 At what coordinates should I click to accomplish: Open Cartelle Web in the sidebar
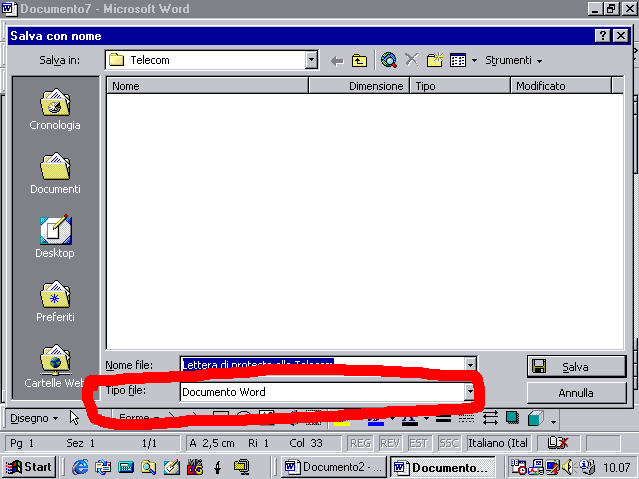(x=55, y=366)
